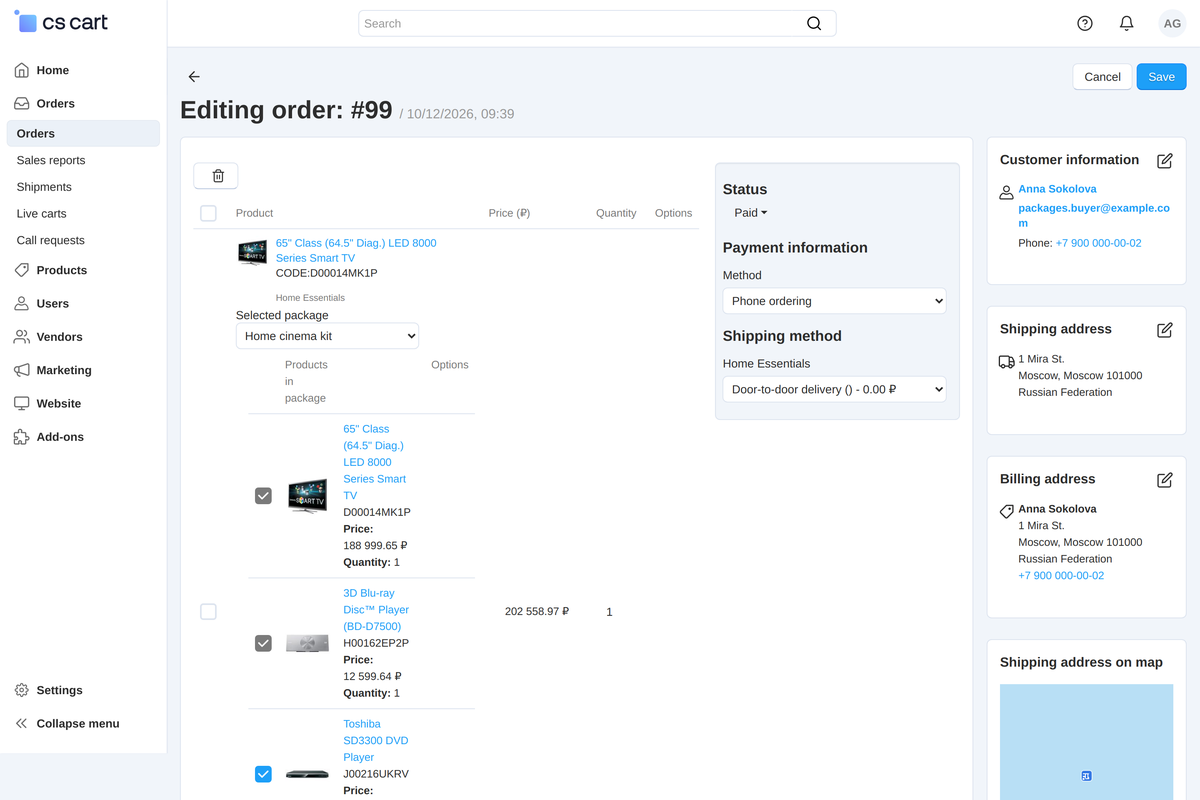This screenshot has height=800, width=1200.
Task: Open the Phone ordering payment method dropdown
Action: (x=834, y=301)
